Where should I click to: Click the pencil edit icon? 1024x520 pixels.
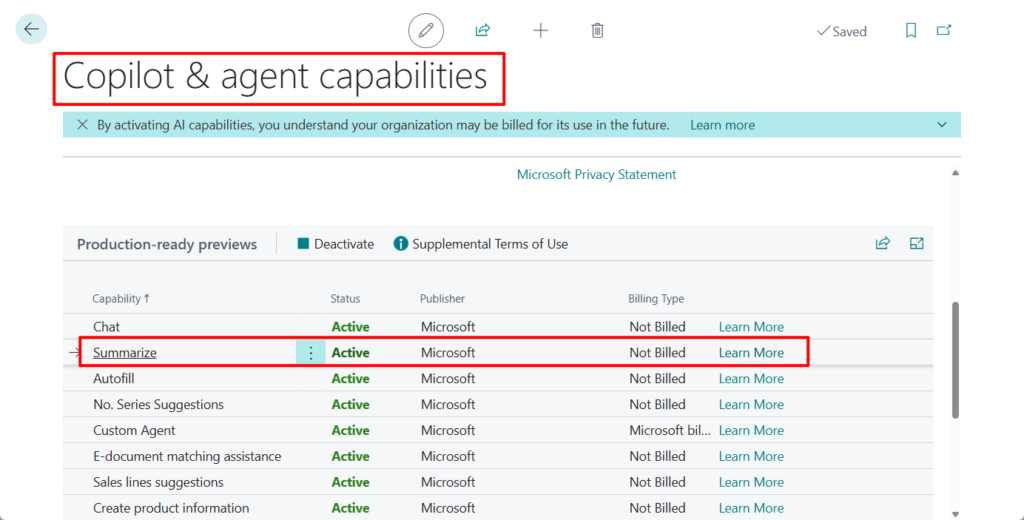[426, 31]
